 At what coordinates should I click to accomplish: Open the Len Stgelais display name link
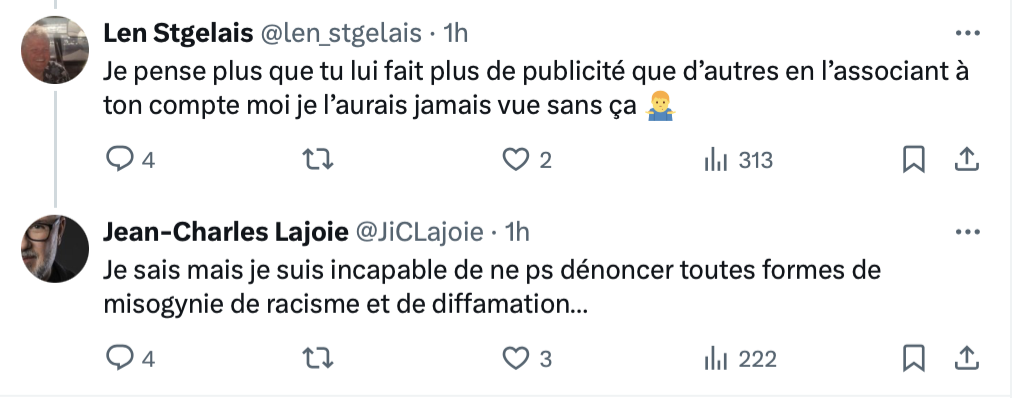(x=178, y=33)
